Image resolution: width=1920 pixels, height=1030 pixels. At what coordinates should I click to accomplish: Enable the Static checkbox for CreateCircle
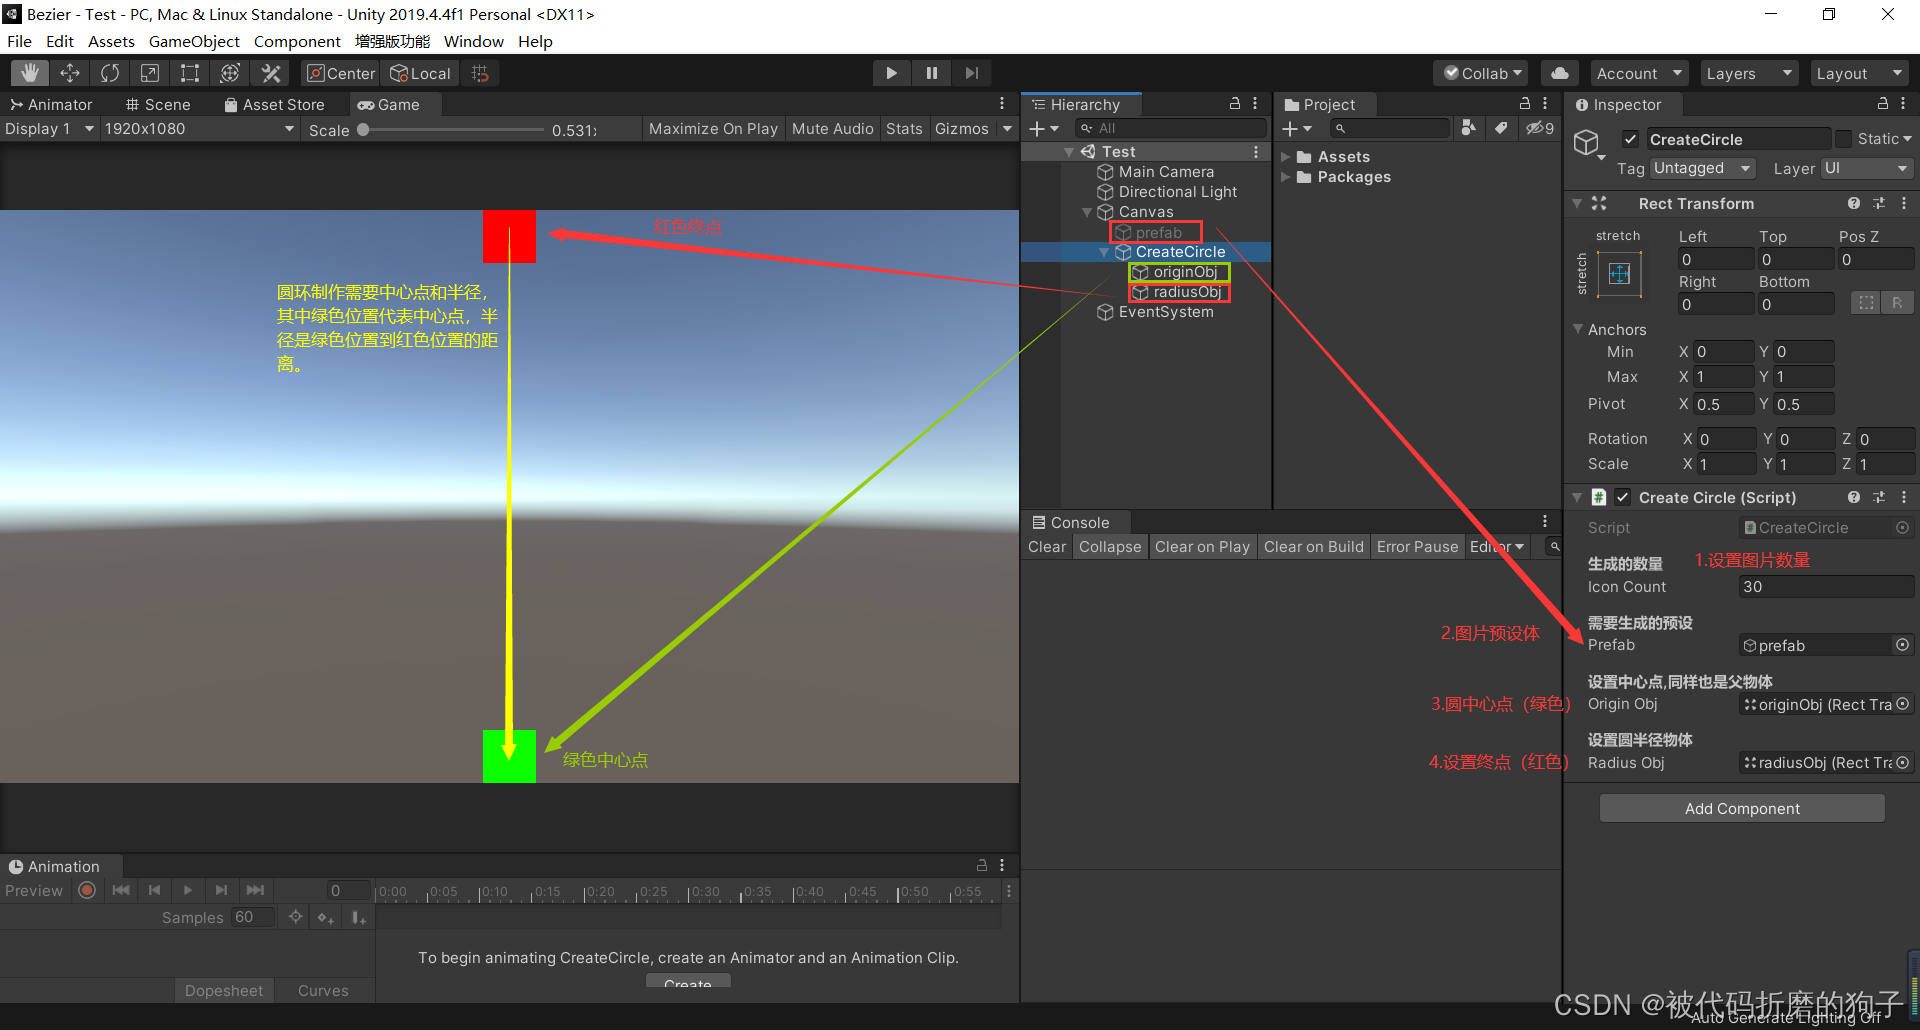[1843, 138]
